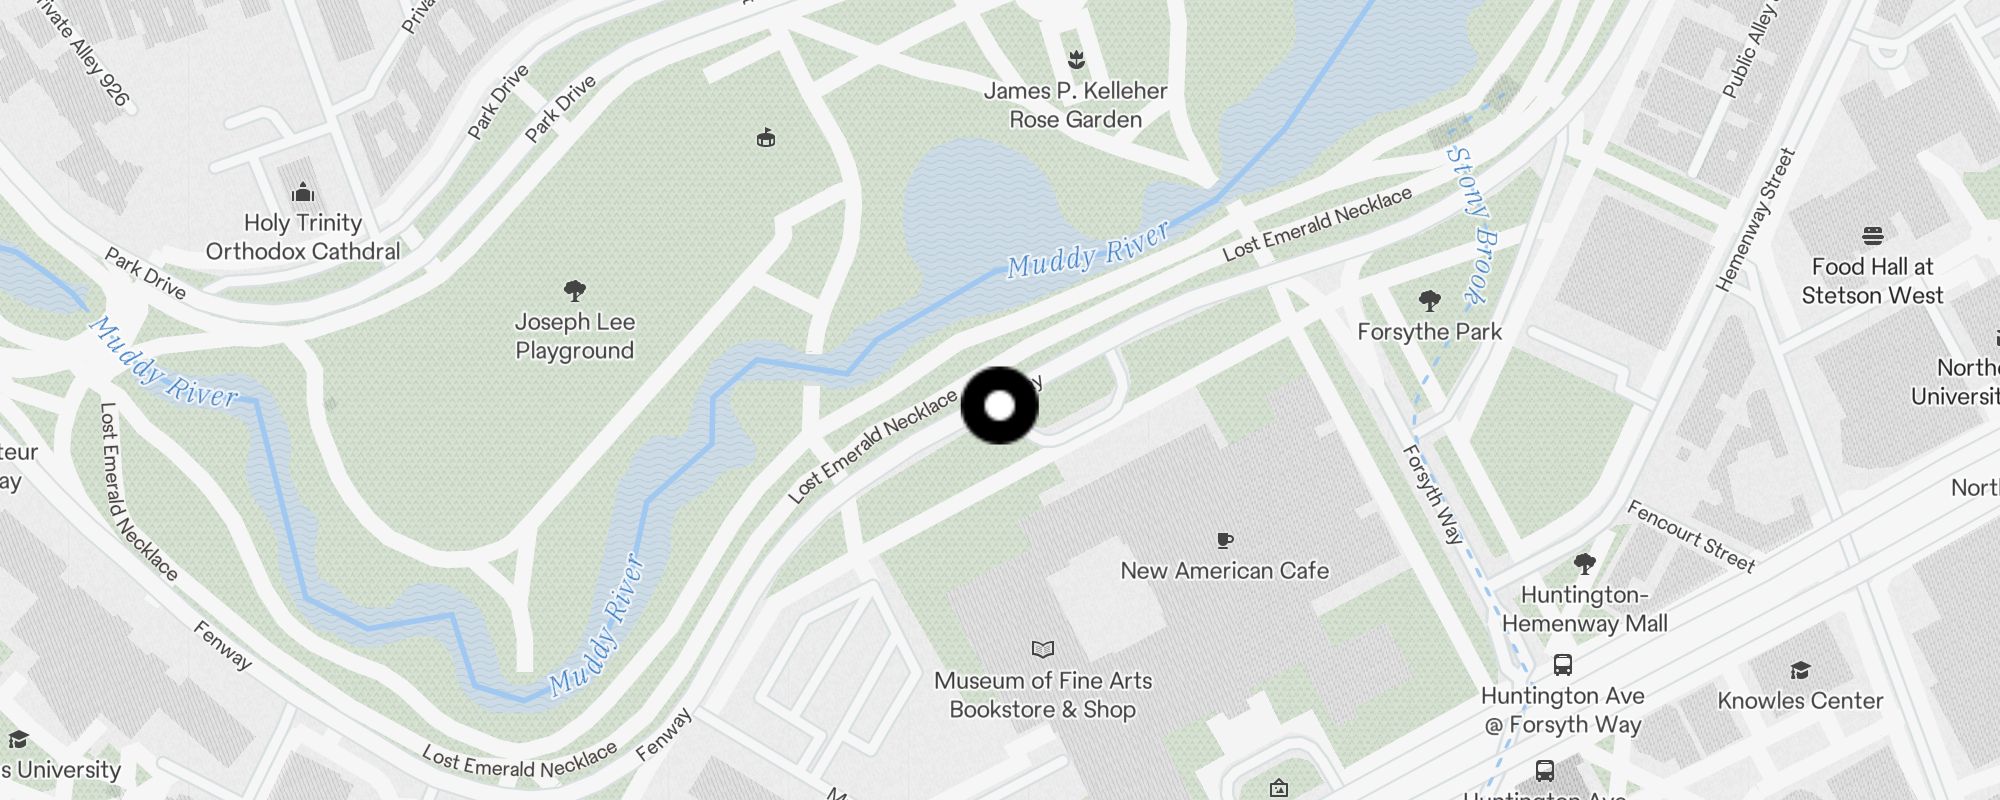Select the Knowles Center graduation cap icon
This screenshot has width=2000, height=800.
1800,670
